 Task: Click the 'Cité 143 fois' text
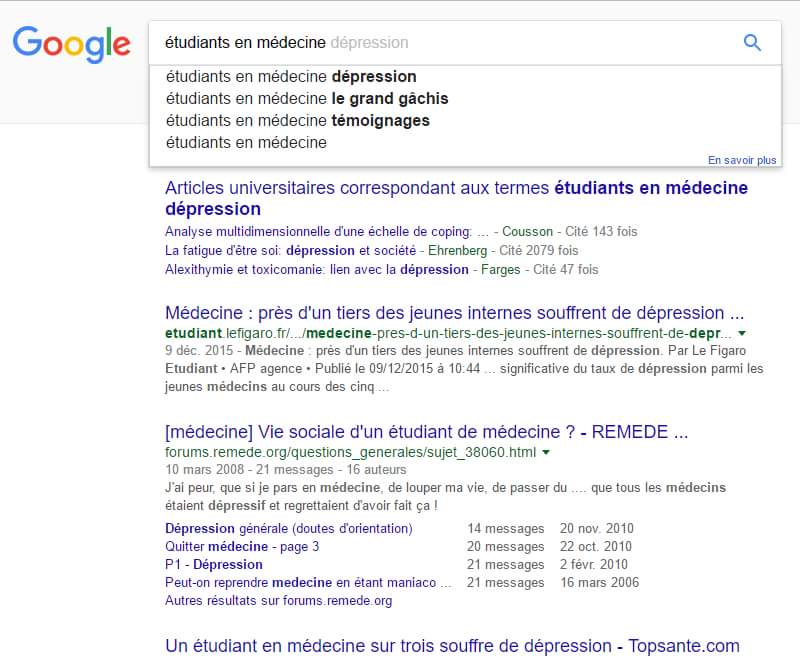pos(601,232)
